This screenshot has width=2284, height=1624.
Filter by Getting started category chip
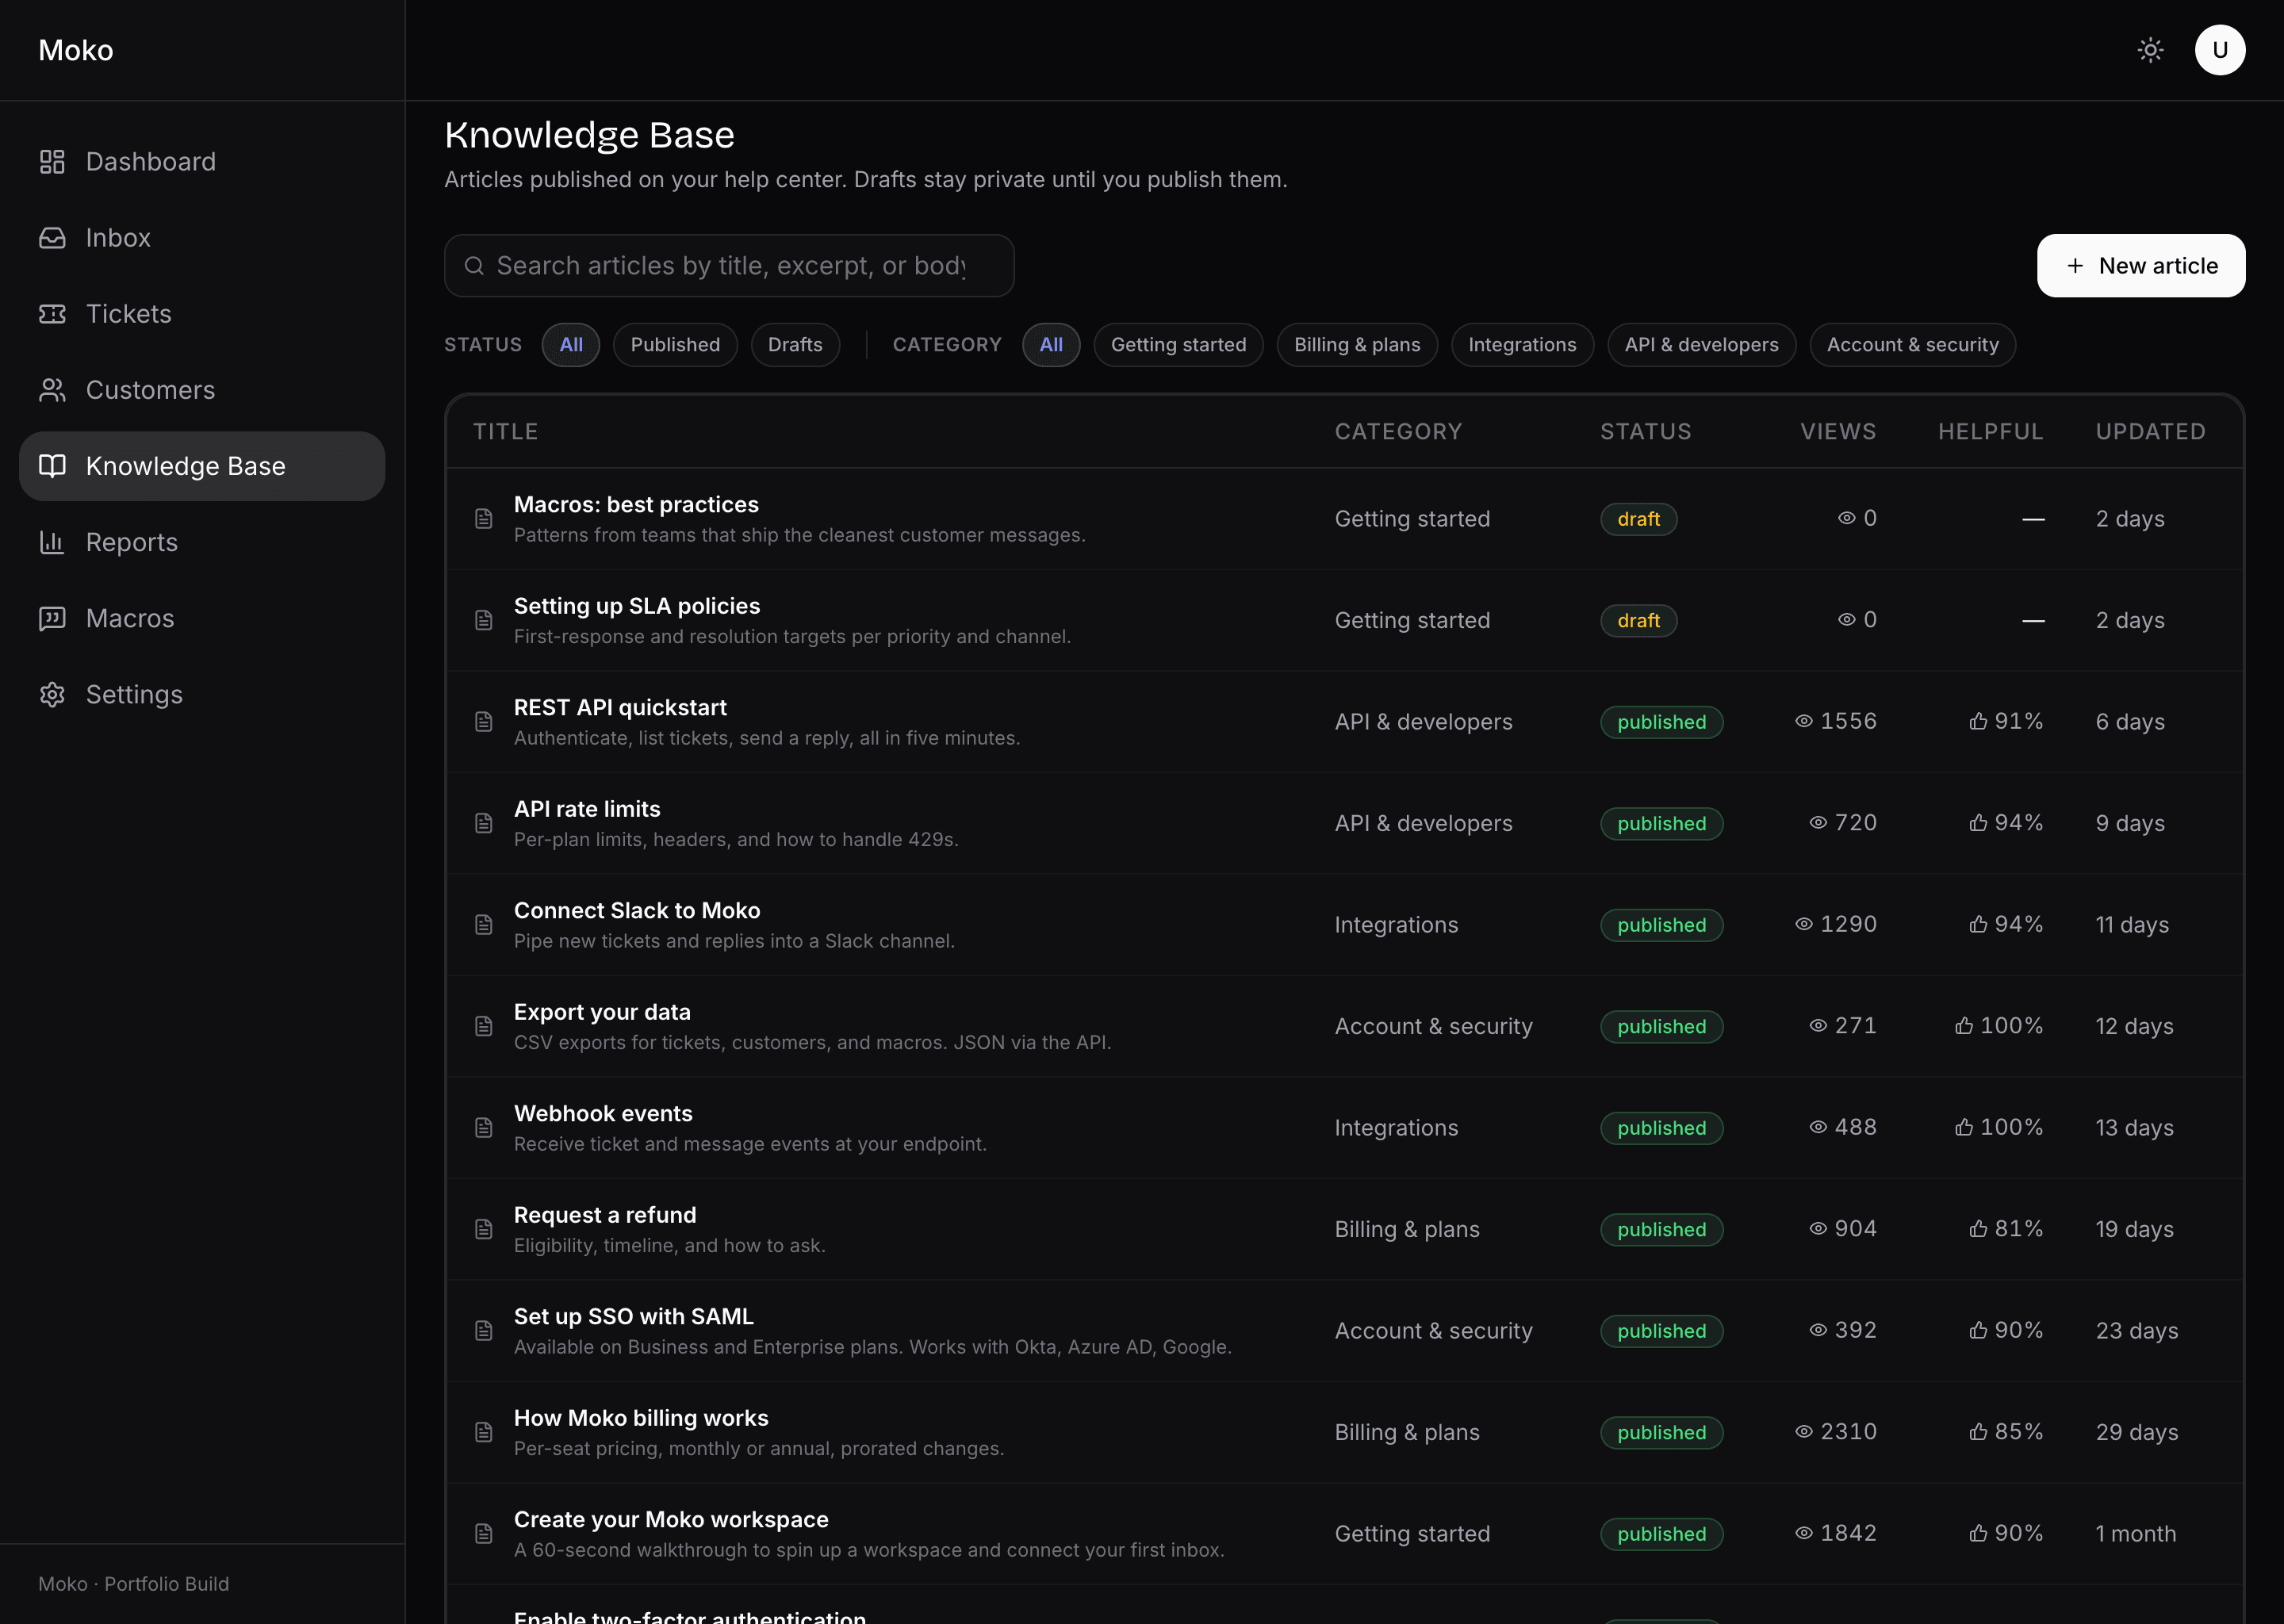point(1178,345)
